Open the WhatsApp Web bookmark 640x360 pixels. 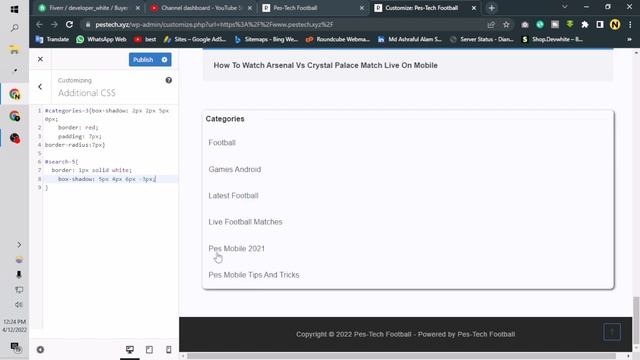(x=101, y=39)
